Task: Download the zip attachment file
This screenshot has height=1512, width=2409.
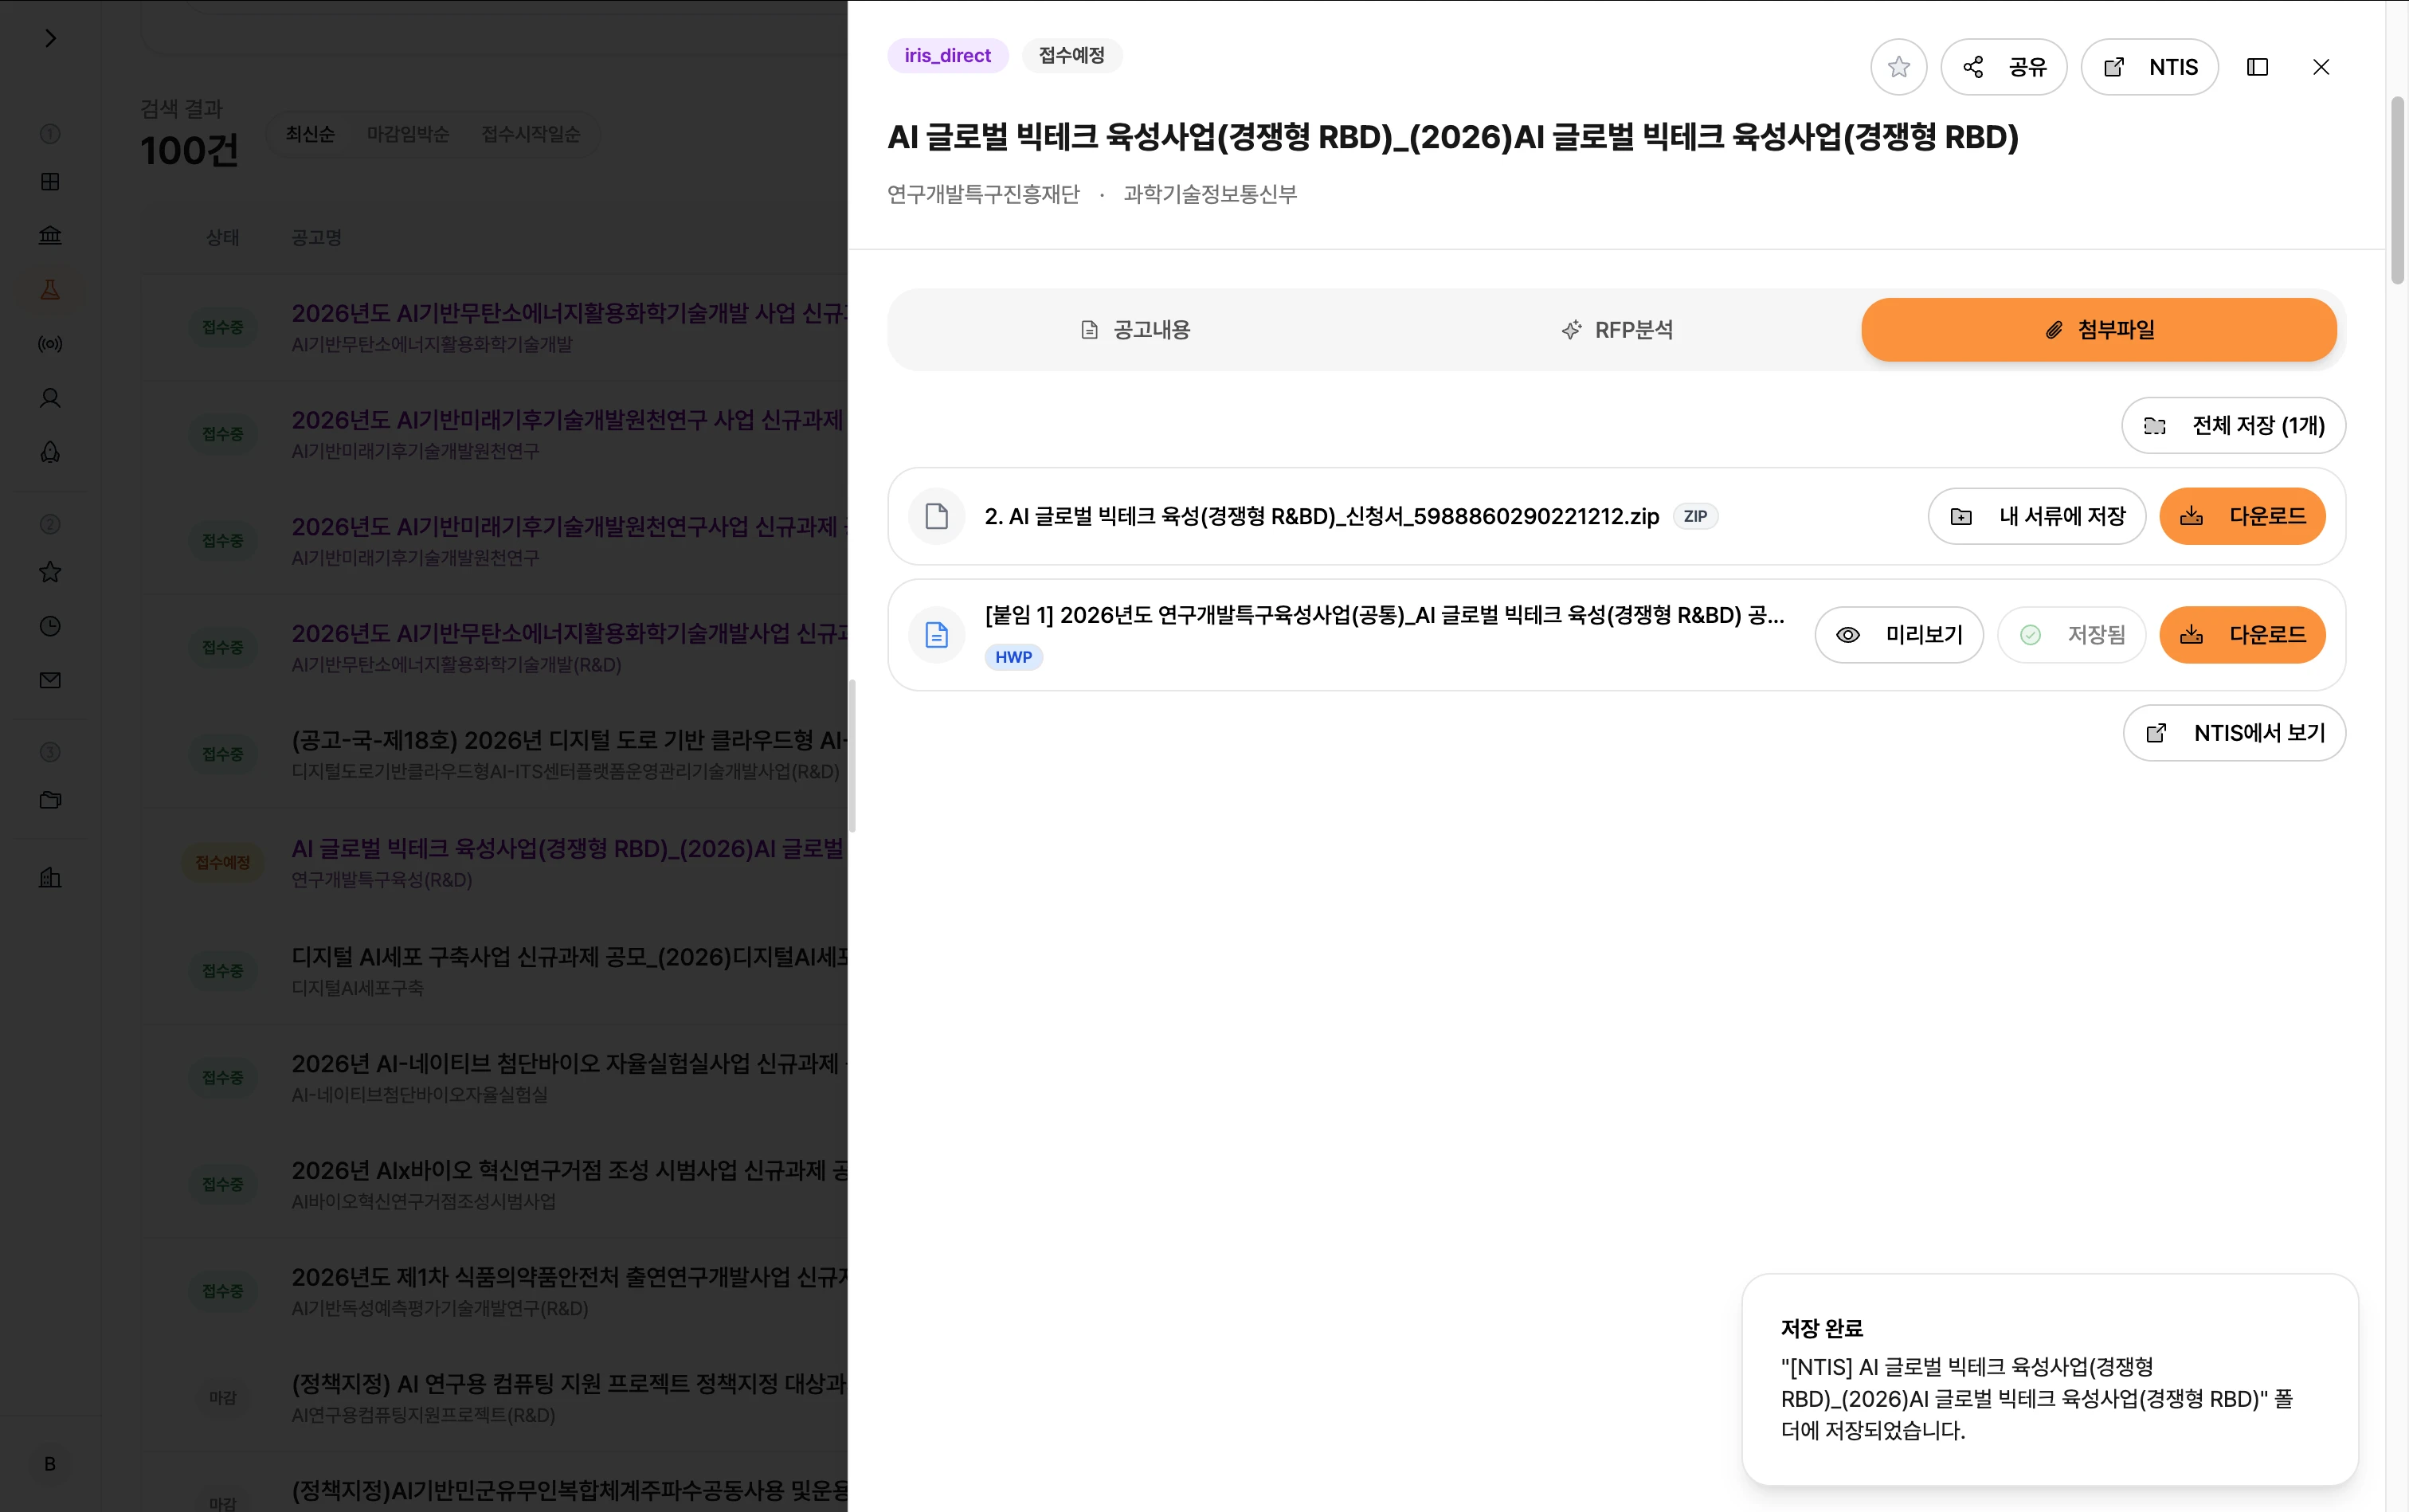Action: point(2242,516)
